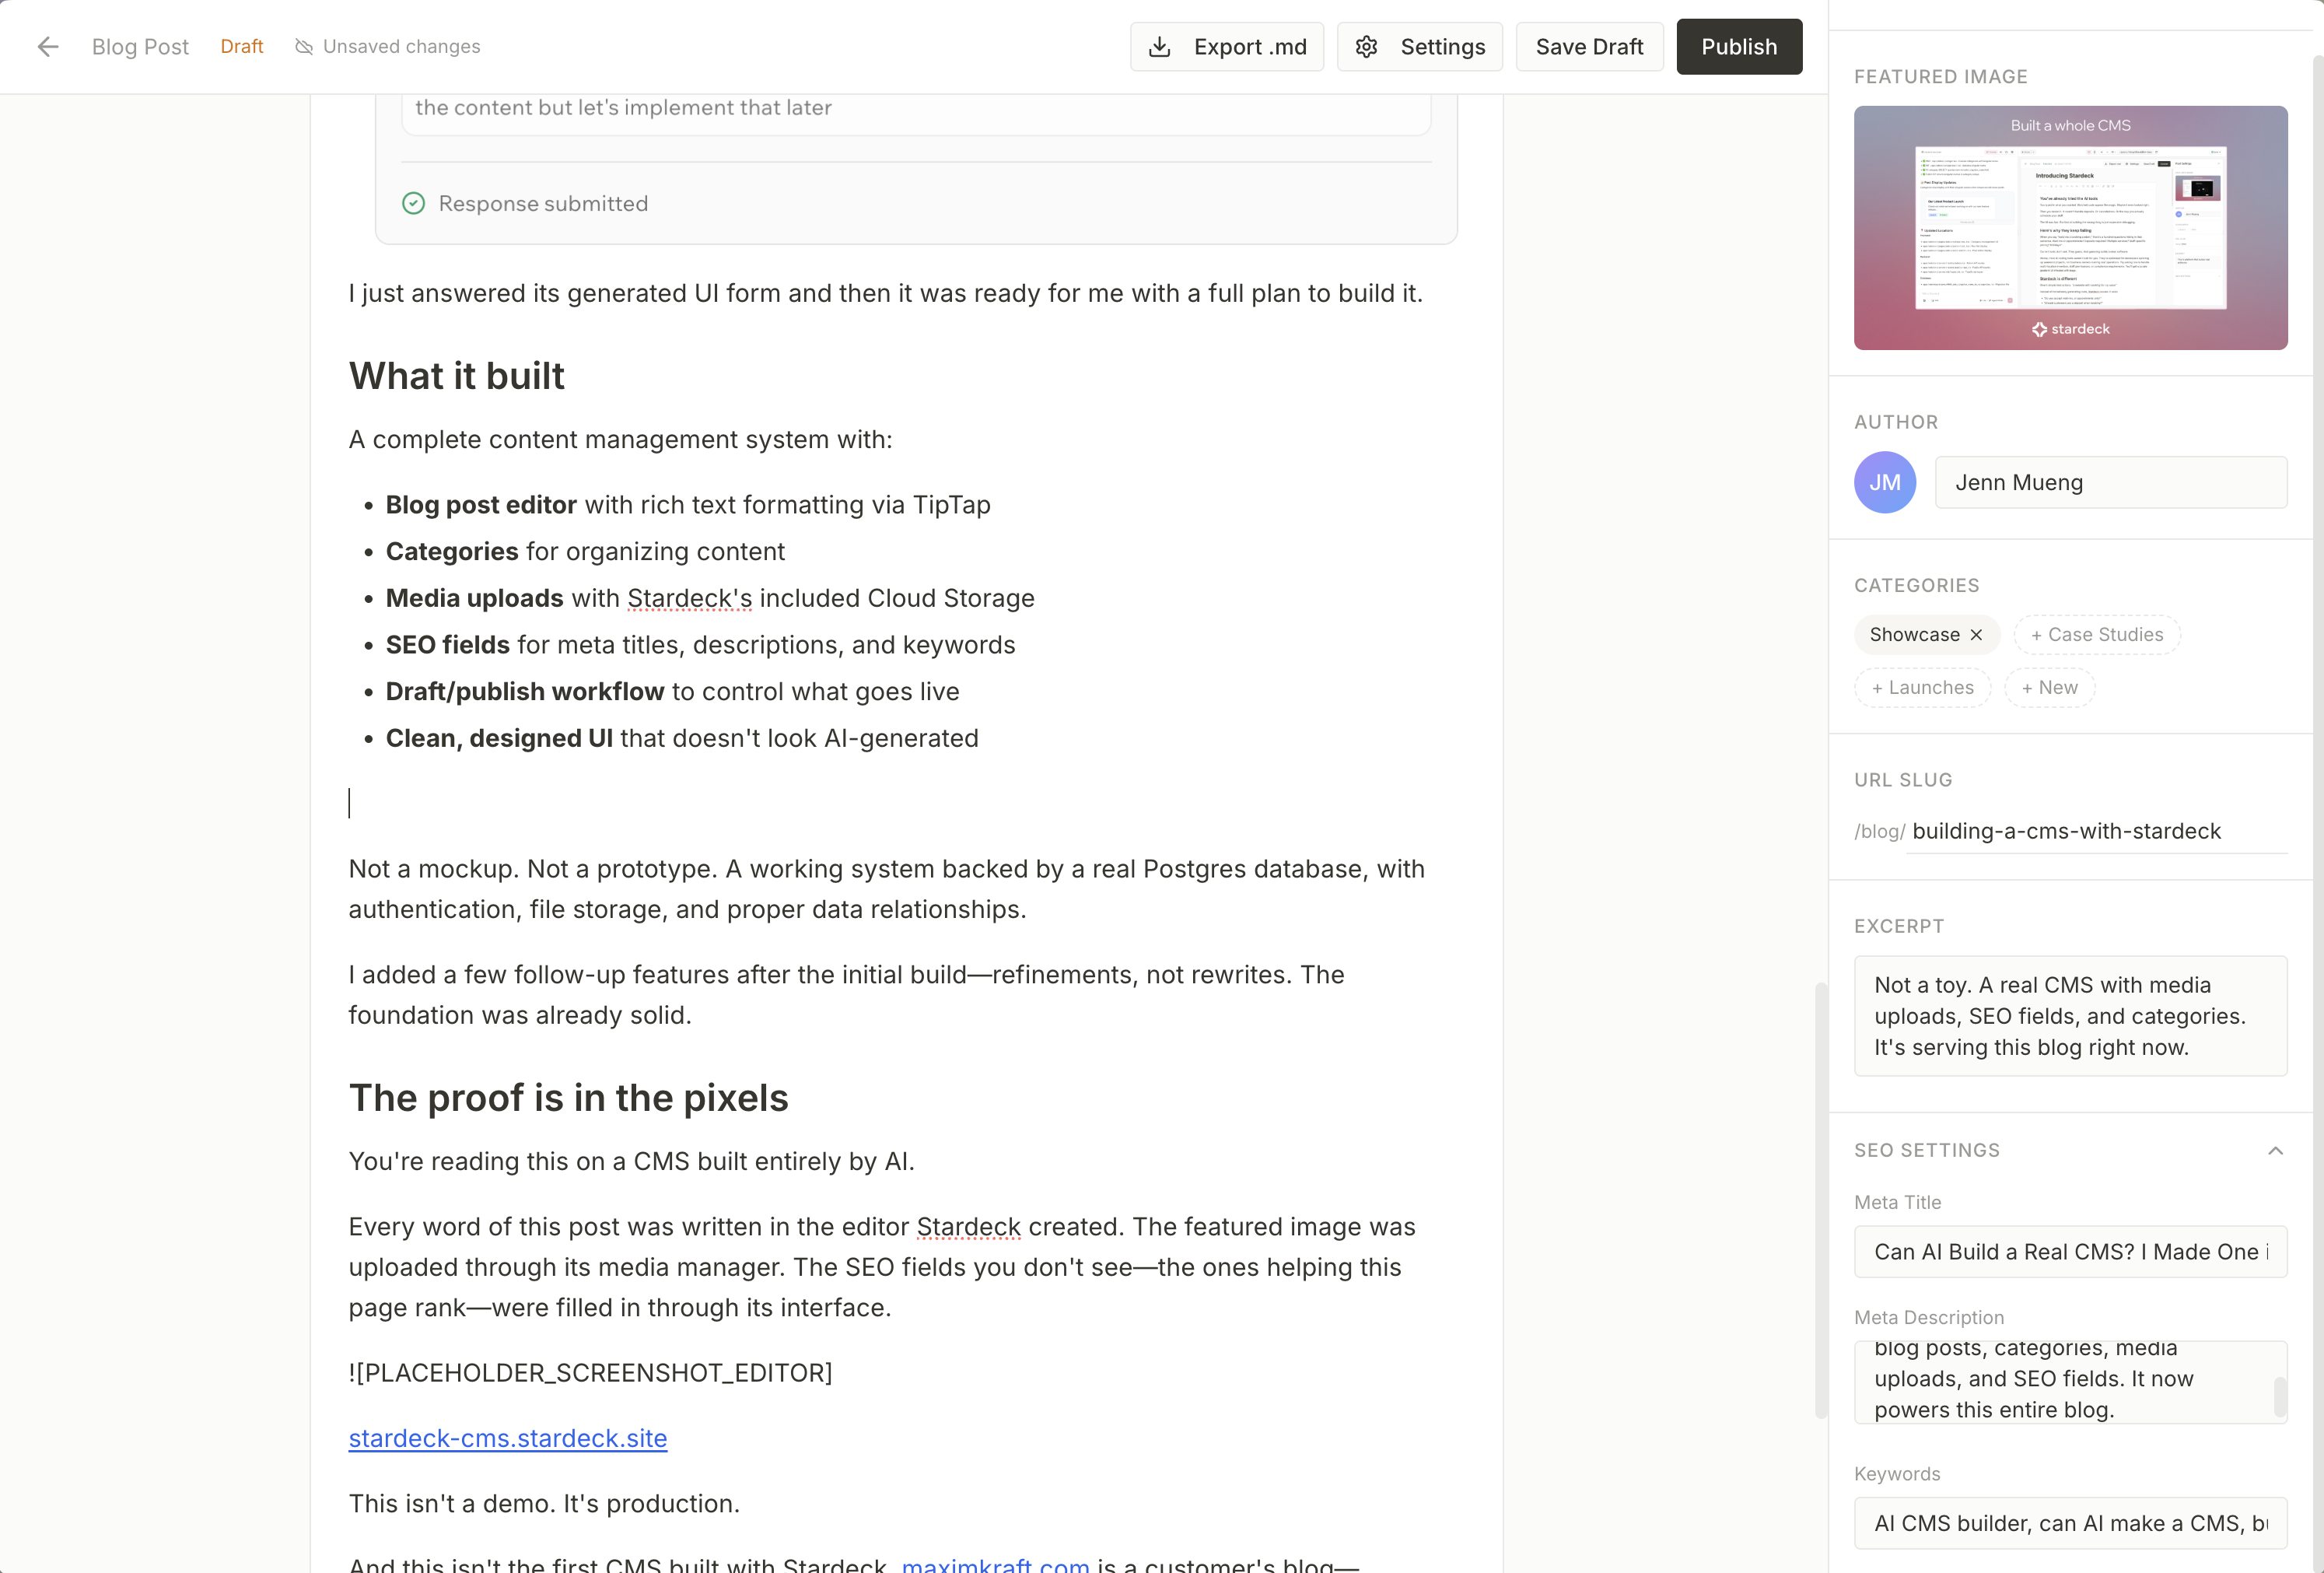Remove the Showcase category with X
Screen dimensions: 2324x1573
click(1976, 635)
